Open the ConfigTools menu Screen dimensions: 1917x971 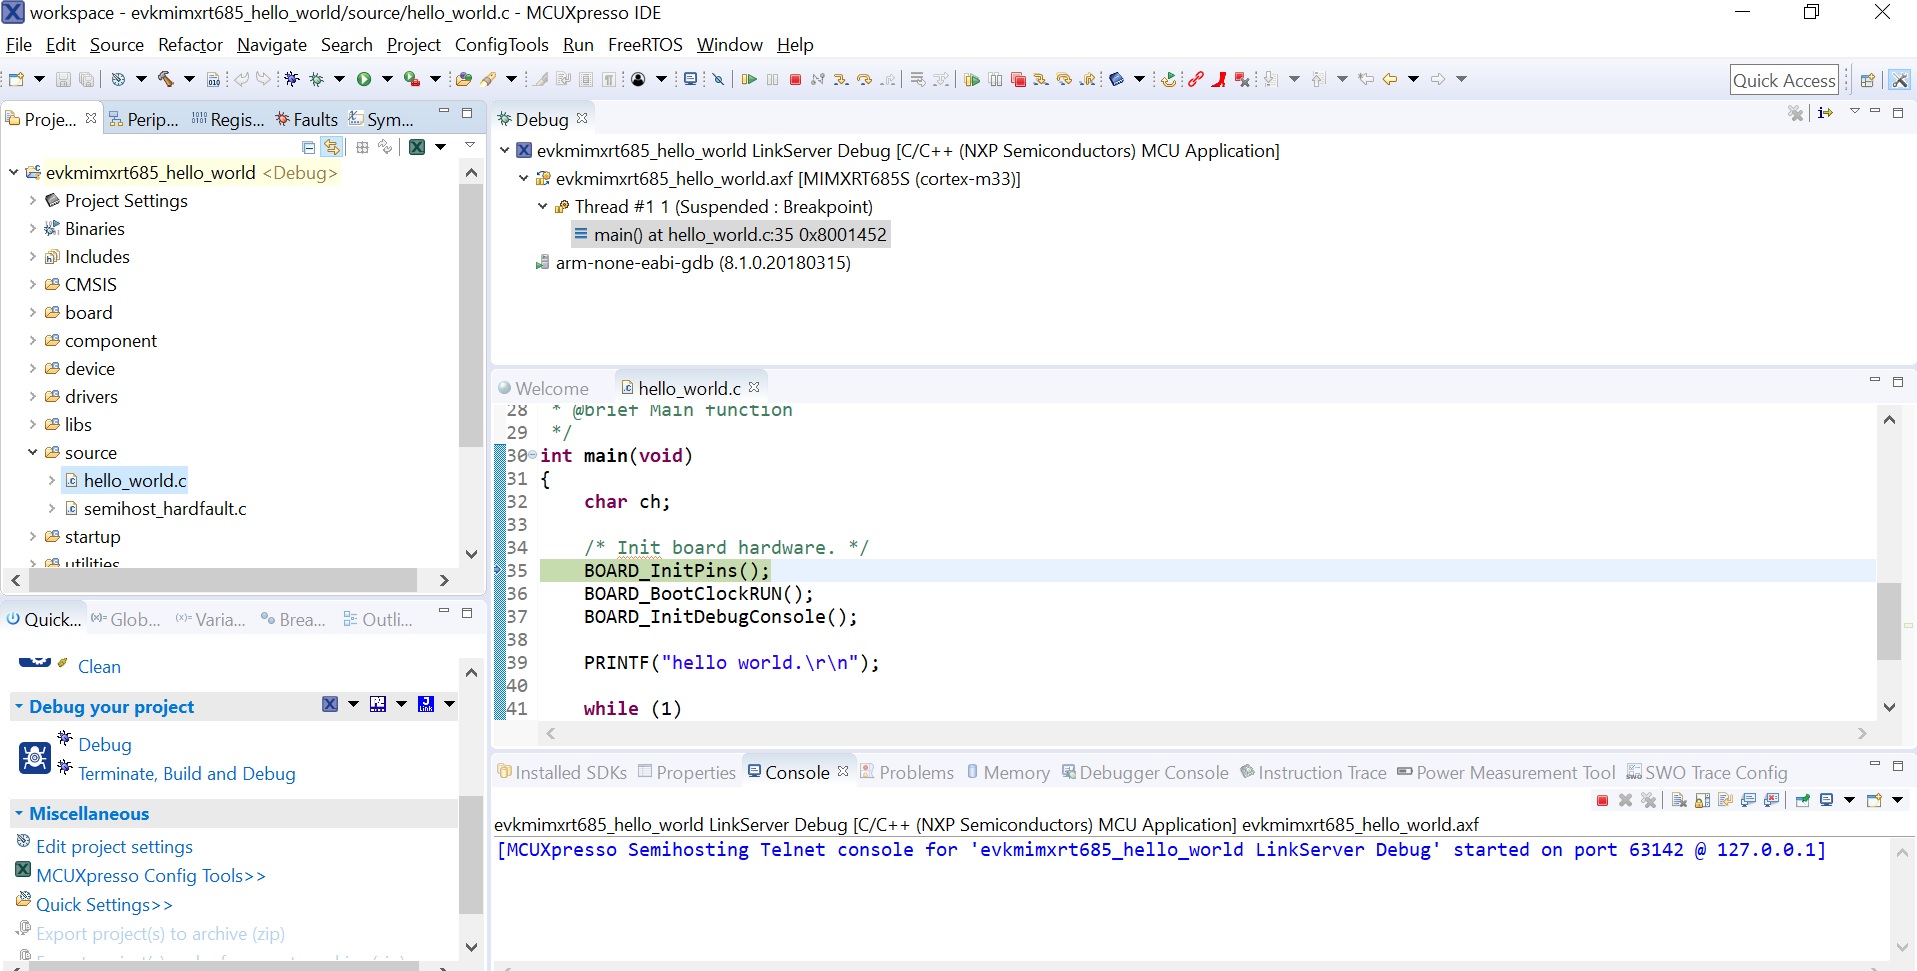pyautogui.click(x=501, y=45)
